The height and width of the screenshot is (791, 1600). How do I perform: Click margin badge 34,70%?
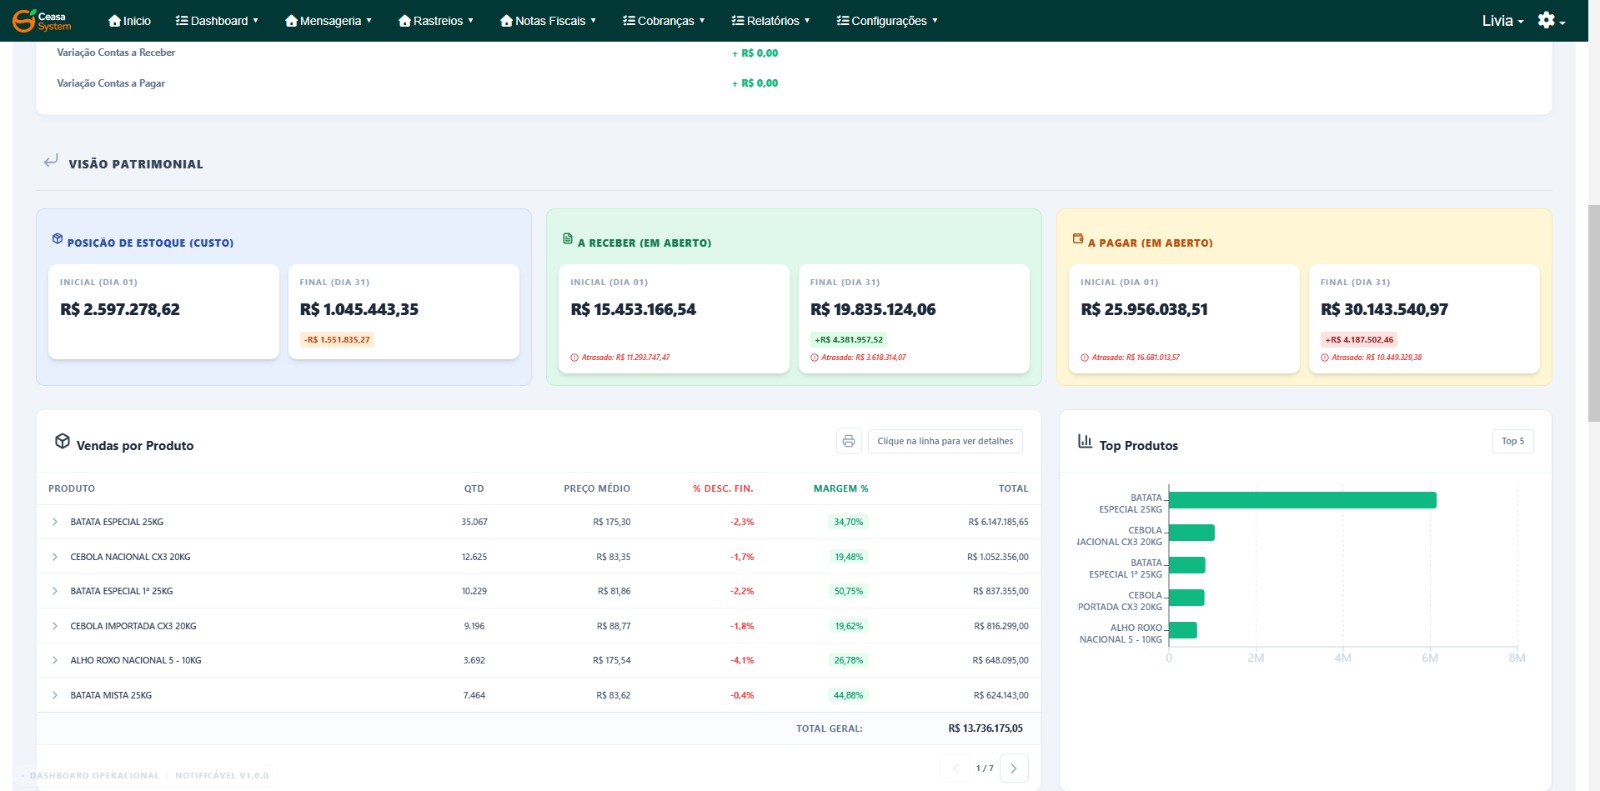tap(849, 522)
